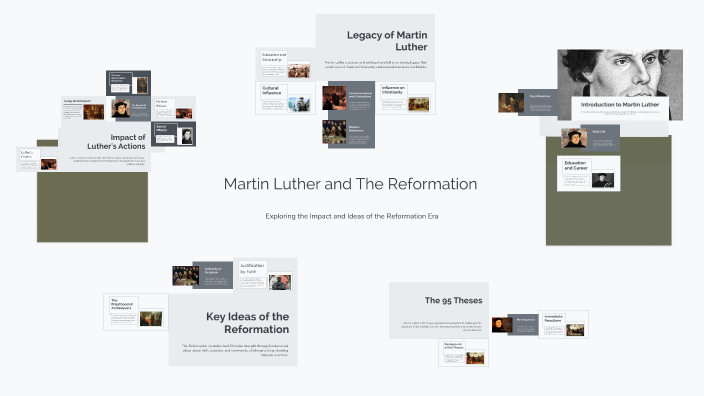Click the main title 'Martin Luther and The Reformation'
The height and width of the screenshot is (396, 704).
tap(350, 184)
